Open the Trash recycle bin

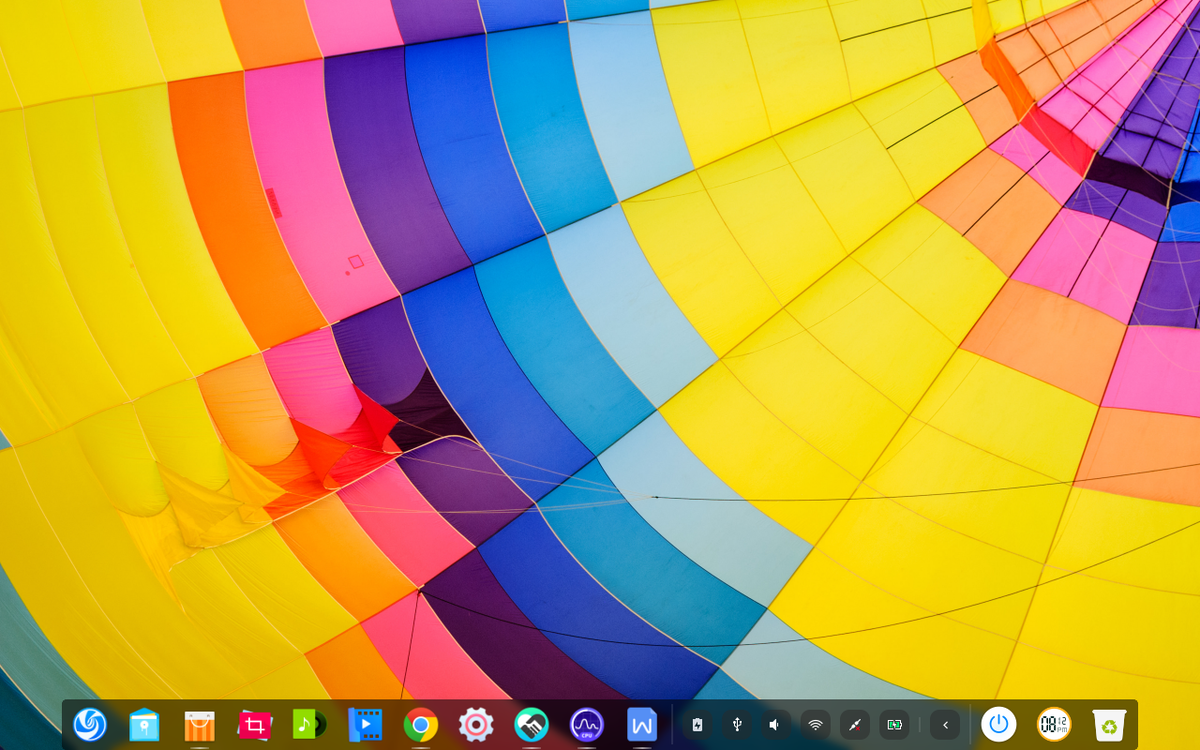pyautogui.click(x=1109, y=724)
